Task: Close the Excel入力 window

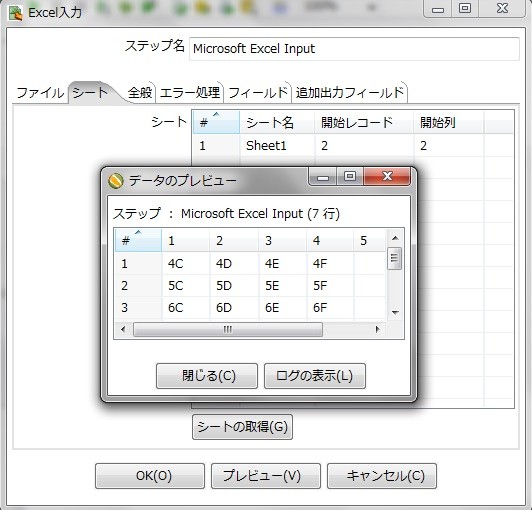Action: tap(502, 8)
